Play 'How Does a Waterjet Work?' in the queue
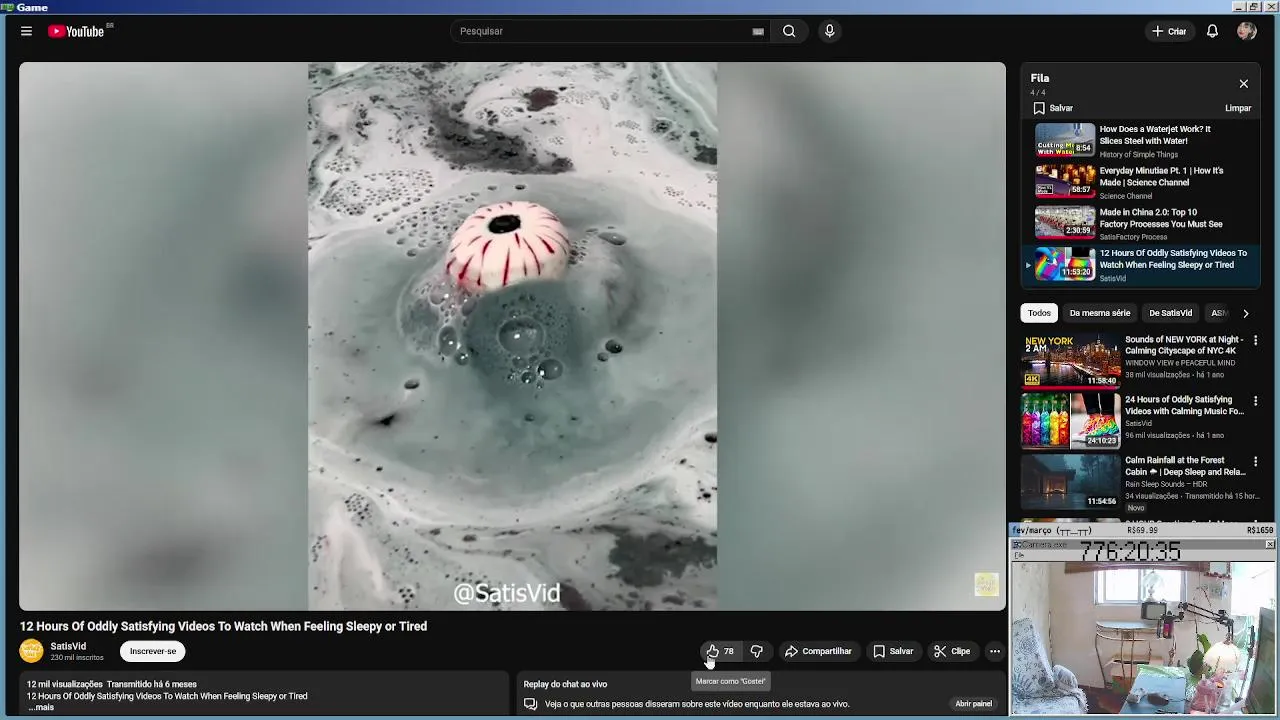The image size is (1280, 720). 1141,141
